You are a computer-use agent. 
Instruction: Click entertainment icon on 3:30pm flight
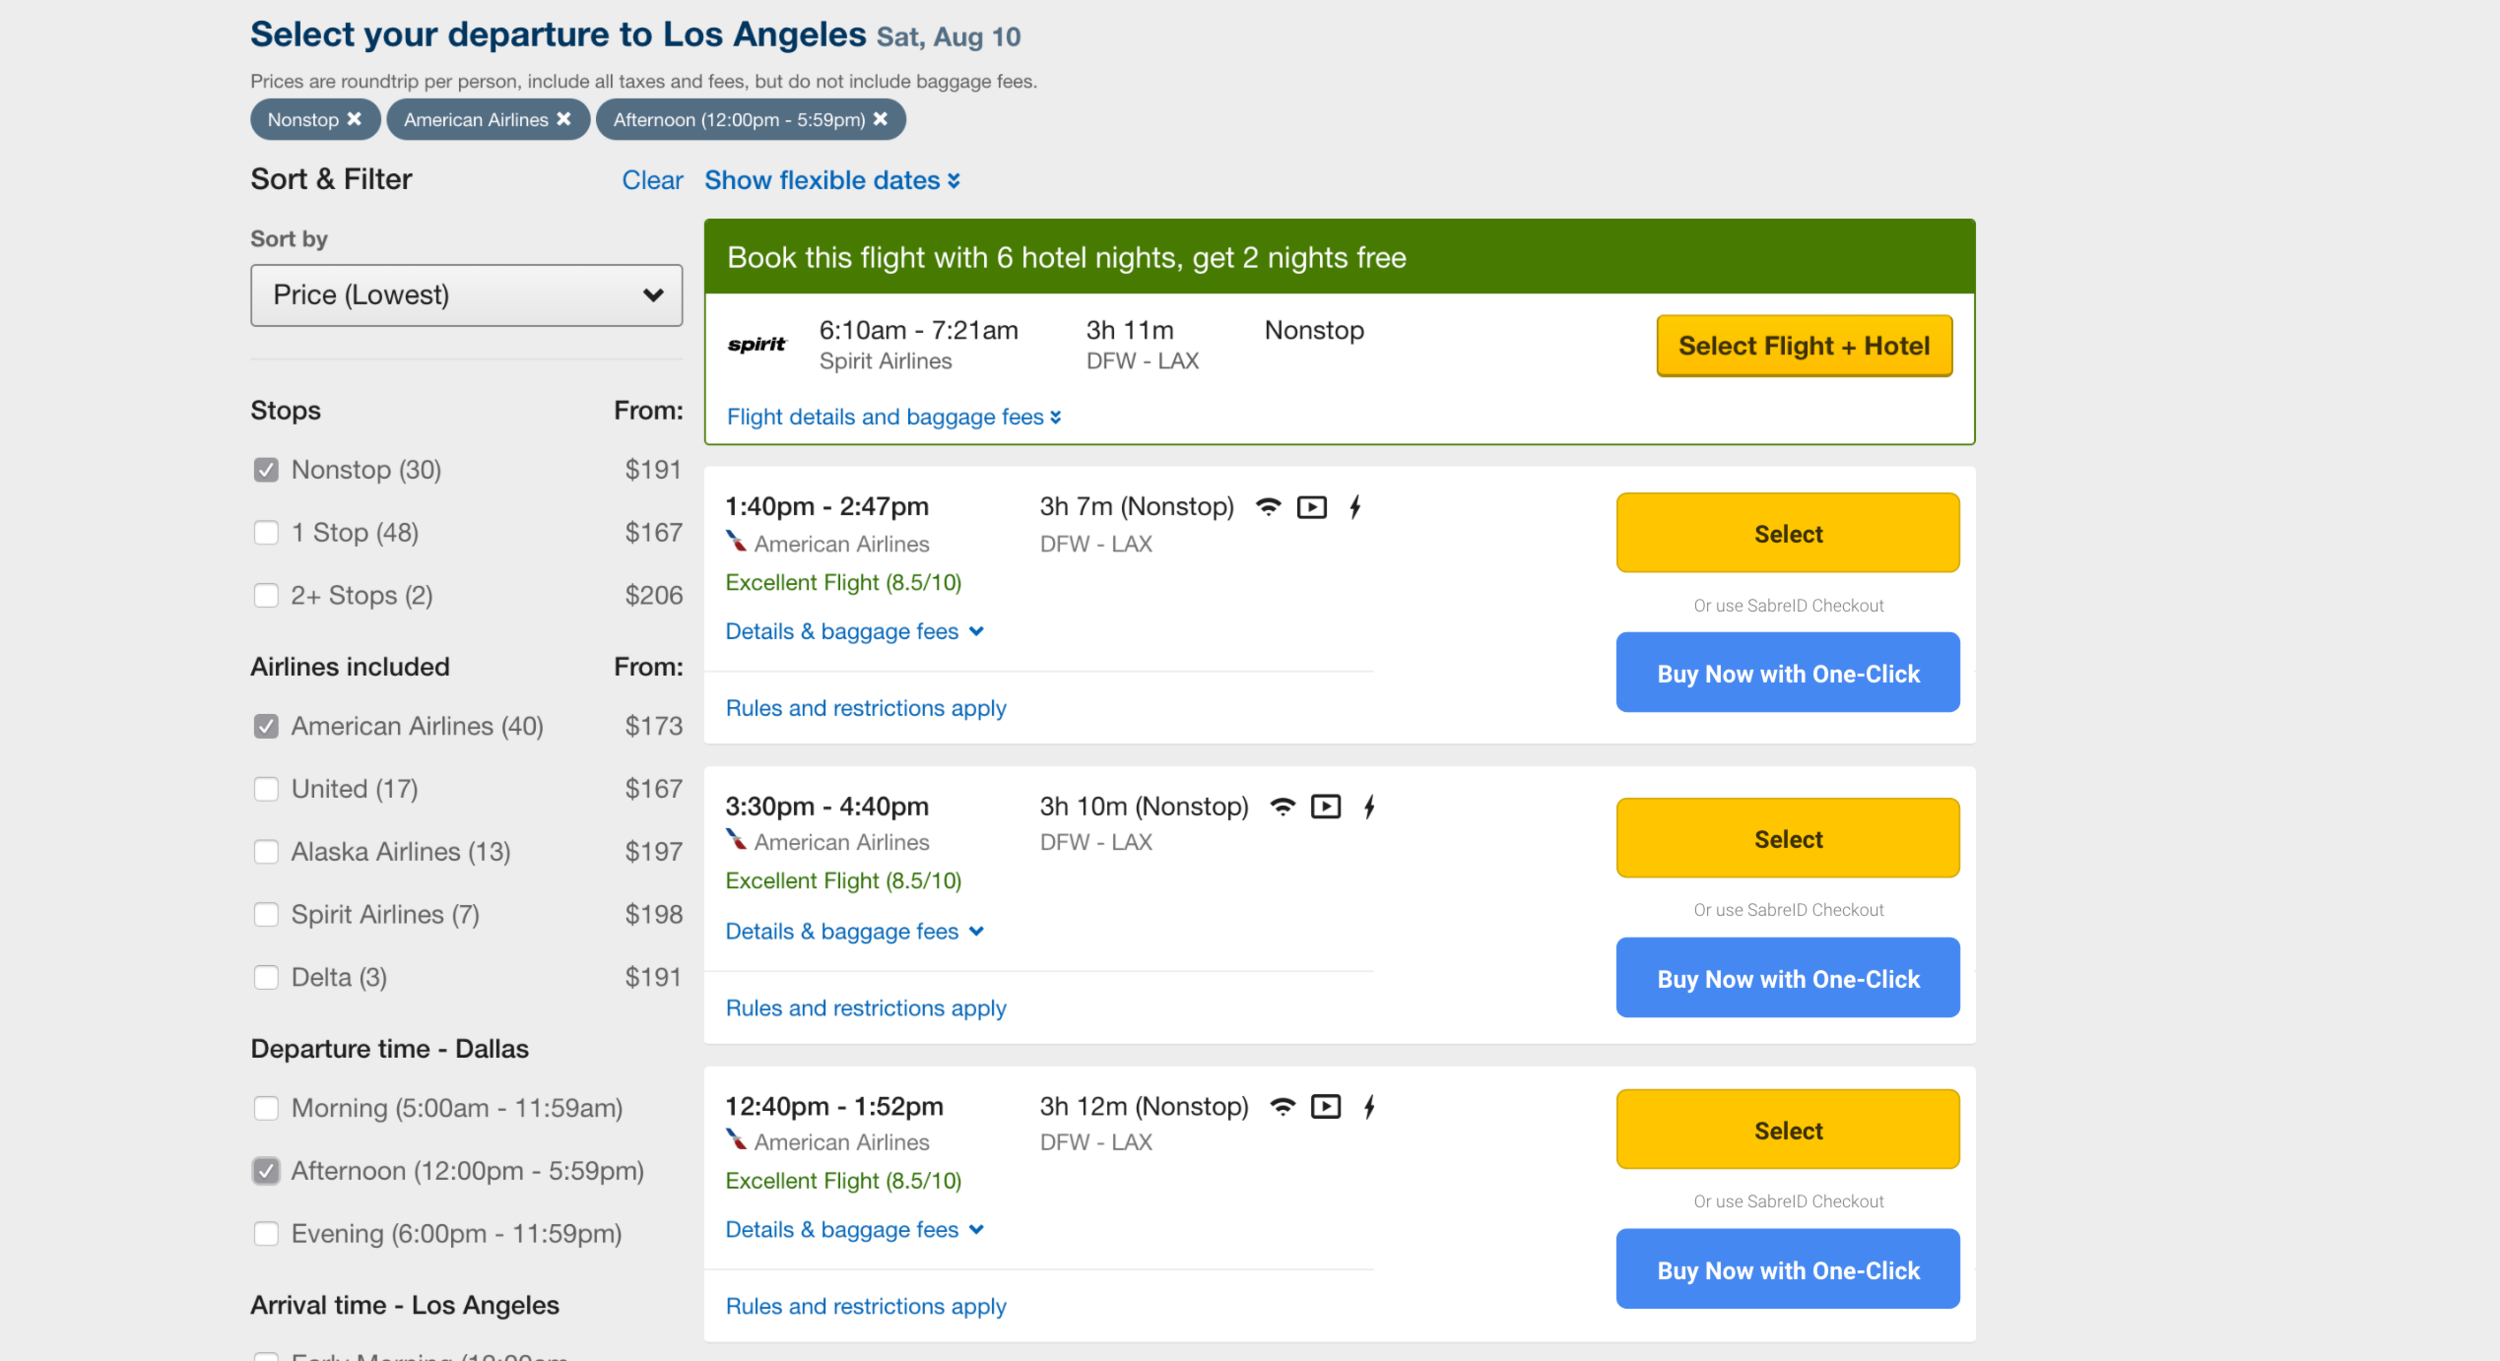1326,806
